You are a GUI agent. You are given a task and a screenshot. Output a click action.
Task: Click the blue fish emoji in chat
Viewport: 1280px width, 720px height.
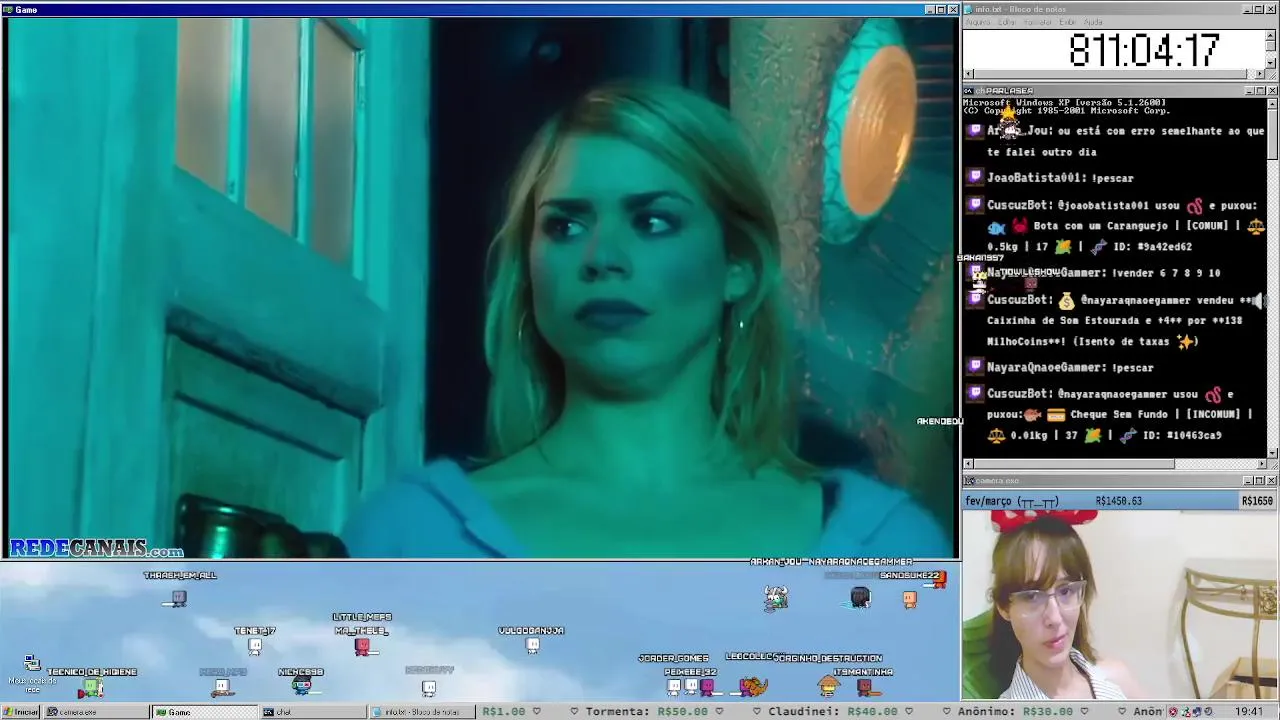pyautogui.click(x=996, y=227)
